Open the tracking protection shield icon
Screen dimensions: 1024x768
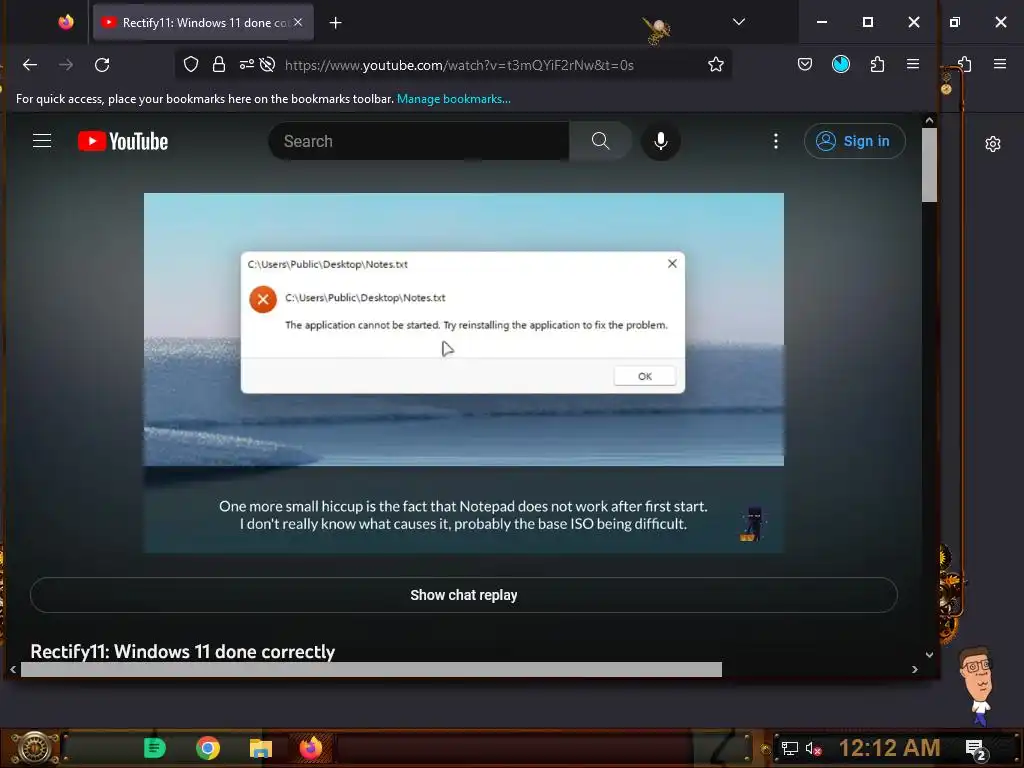(191, 65)
